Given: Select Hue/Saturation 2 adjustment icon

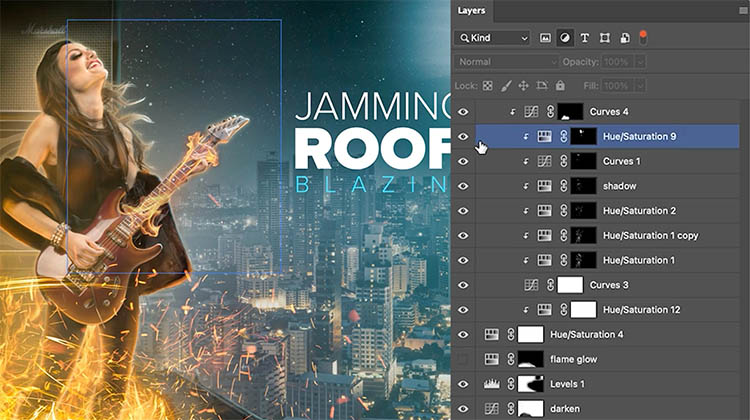Looking at the screenshot, I should 544,211.
